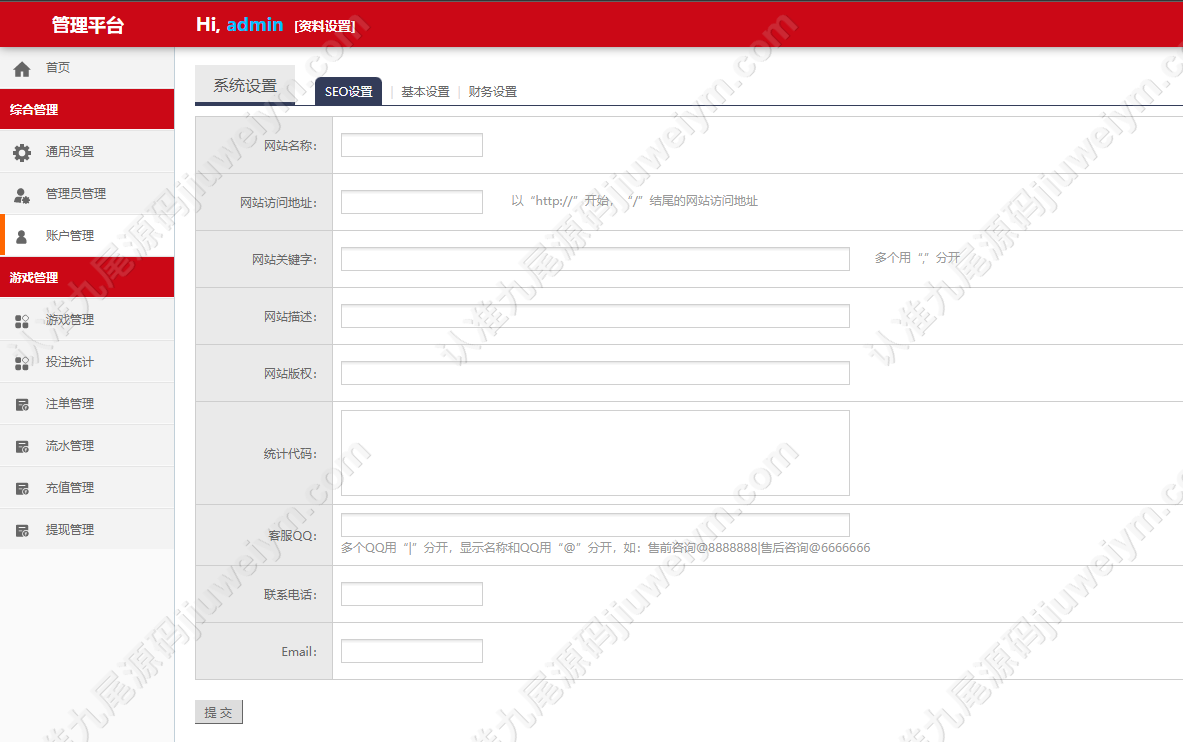Focus the Email input field

click(x=412, y=651)
